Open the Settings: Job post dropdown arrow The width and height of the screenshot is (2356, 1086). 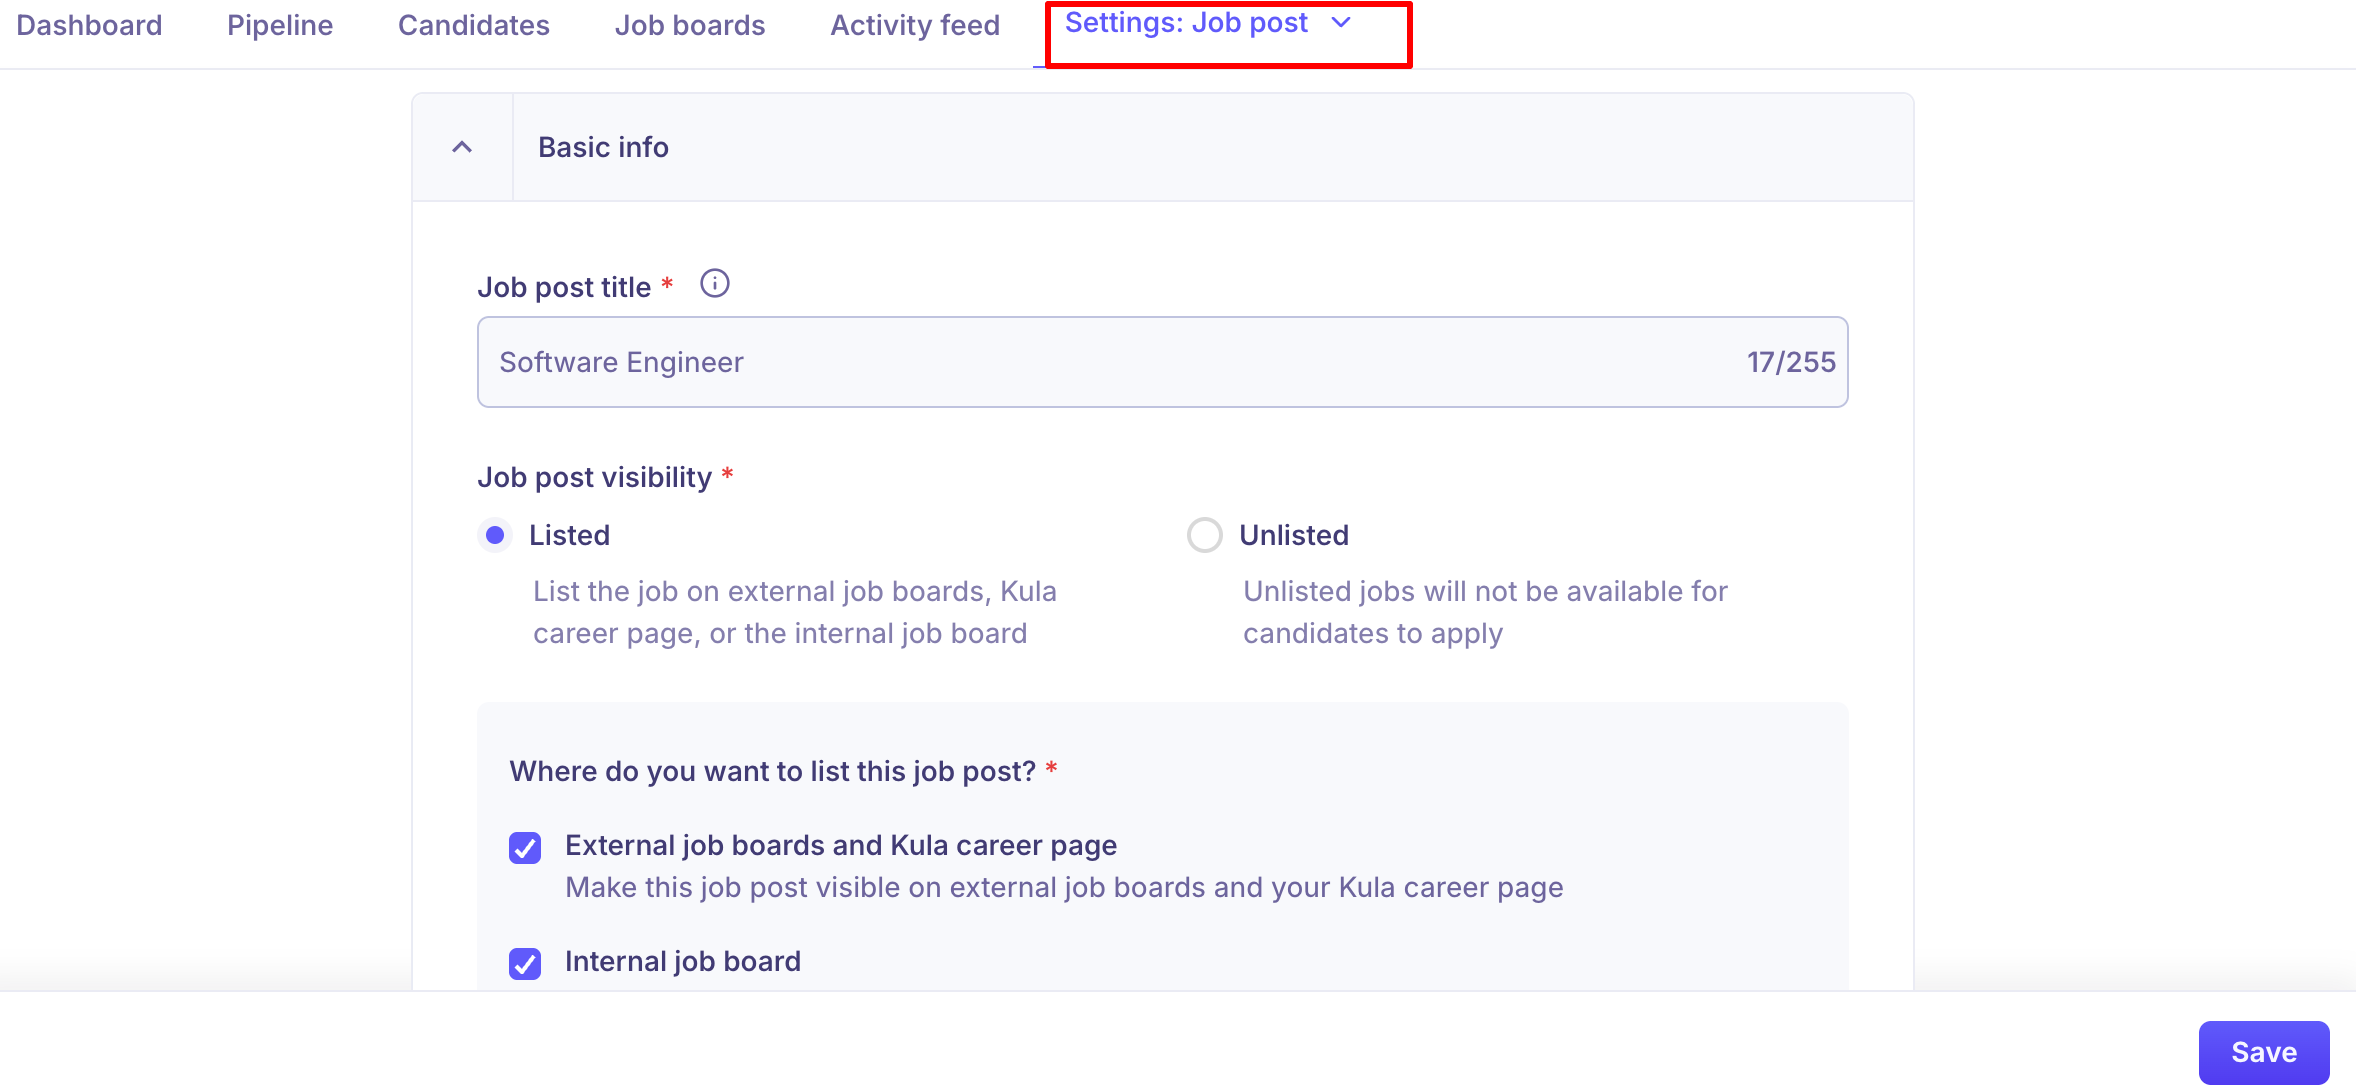[x=1341, y=23]
